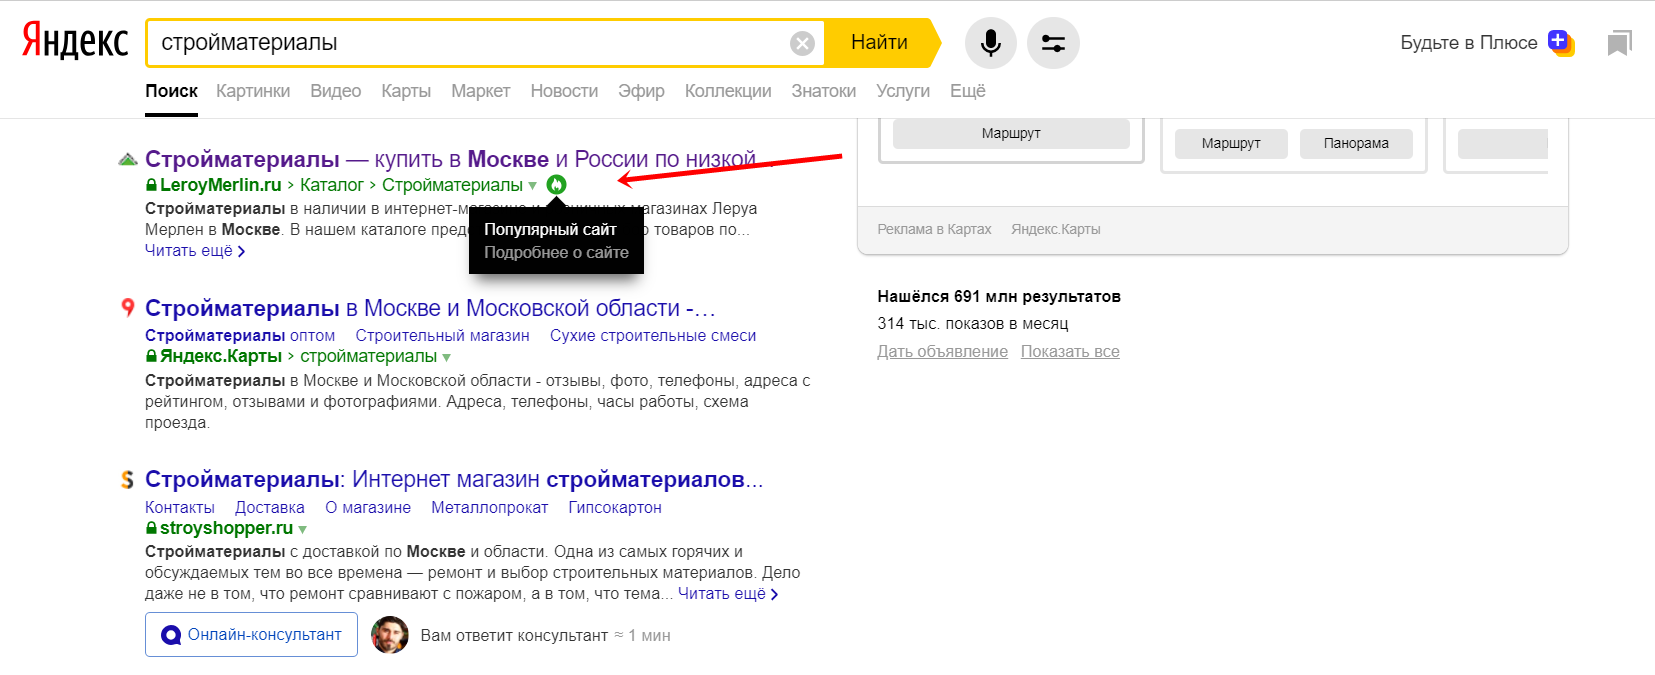Screen dimensions: 1655x675
Task: Click the Yandex Plus badge icon
Action: 1560,42
